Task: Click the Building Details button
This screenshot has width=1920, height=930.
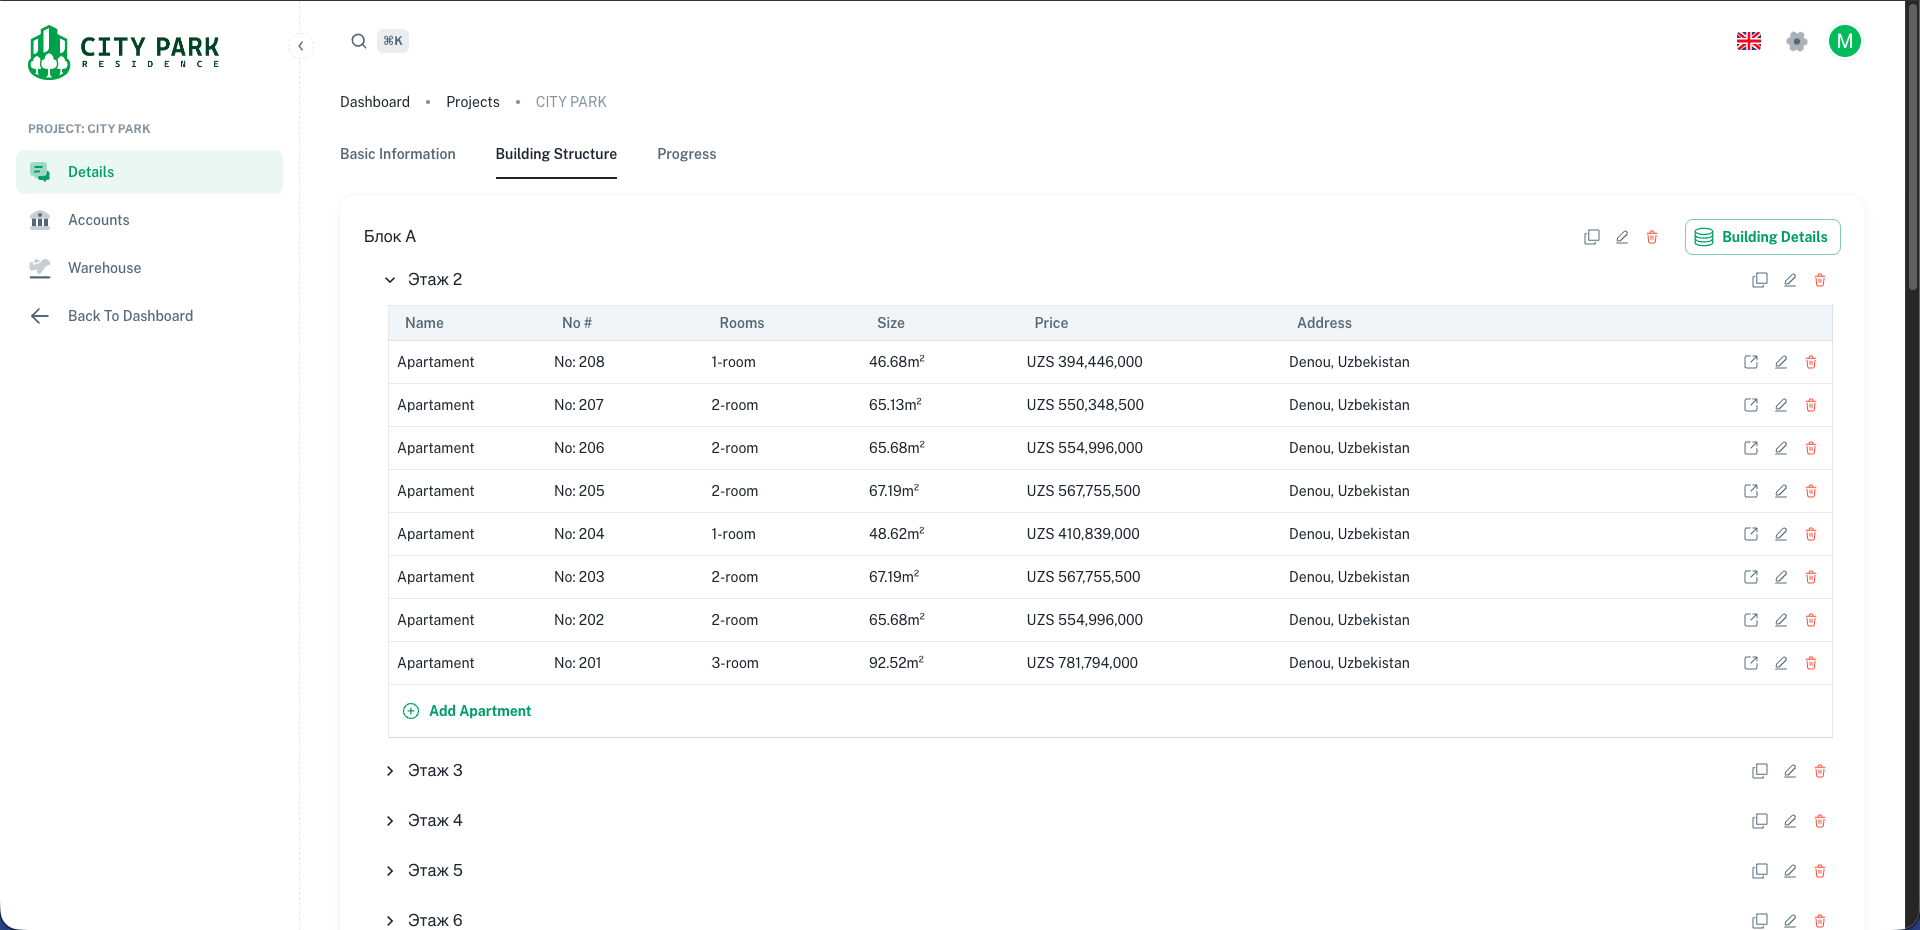Action: point(1762,237)
